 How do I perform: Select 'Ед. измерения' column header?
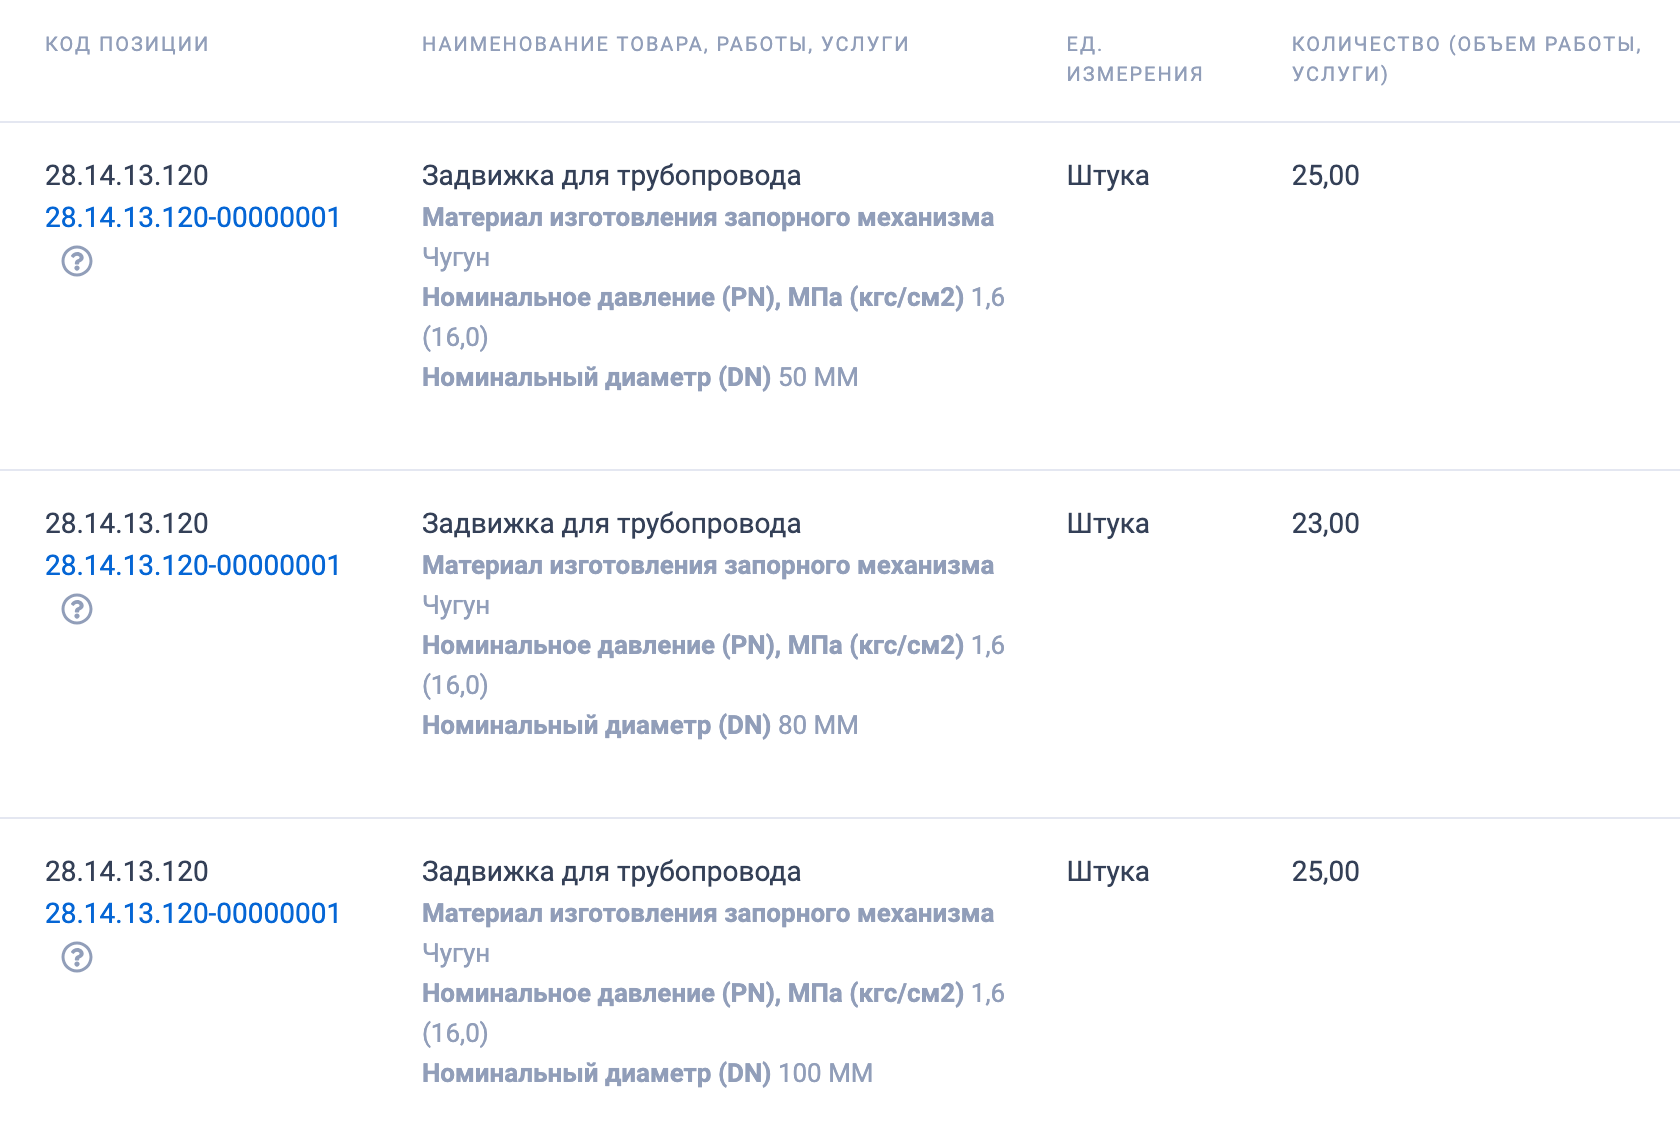(1135, 59)
